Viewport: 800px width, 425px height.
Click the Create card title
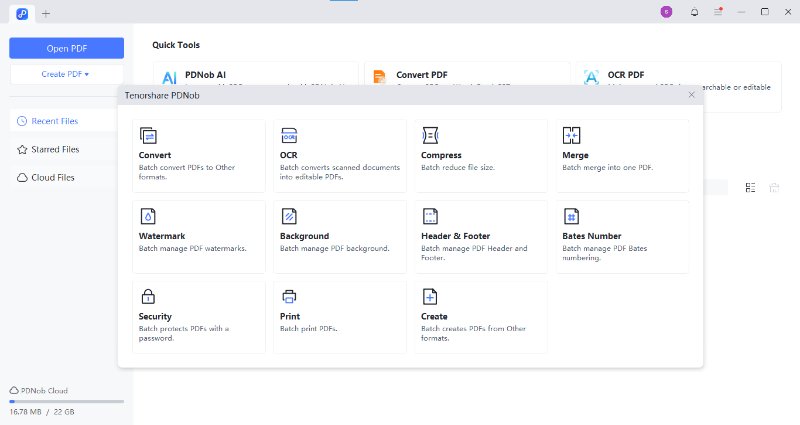click(434, 316)
